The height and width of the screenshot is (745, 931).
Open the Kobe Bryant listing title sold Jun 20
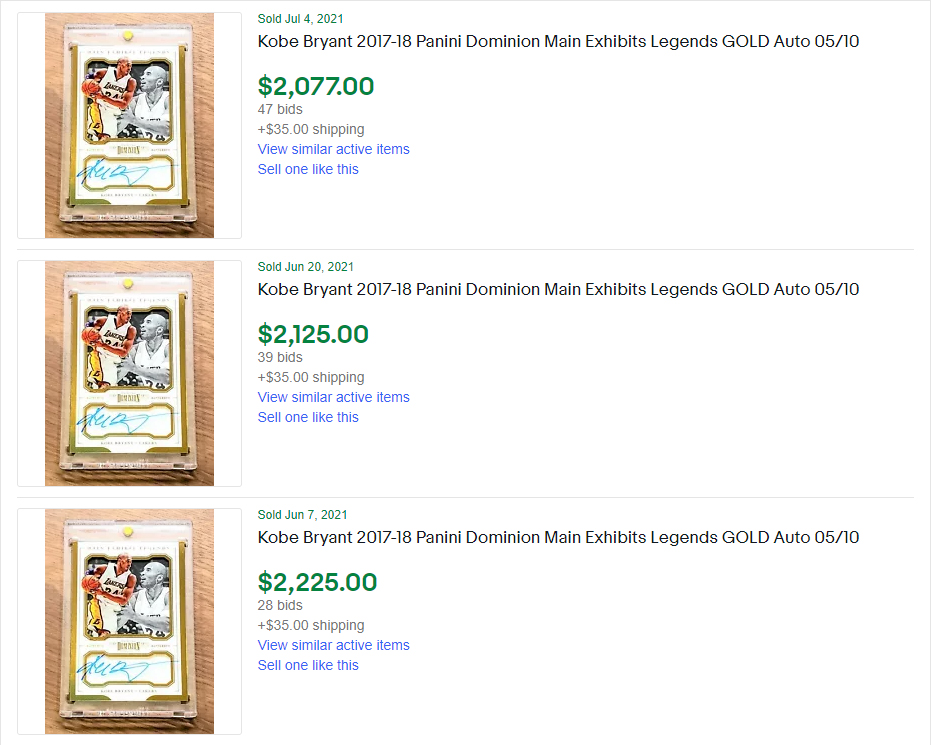pos(558,290)
